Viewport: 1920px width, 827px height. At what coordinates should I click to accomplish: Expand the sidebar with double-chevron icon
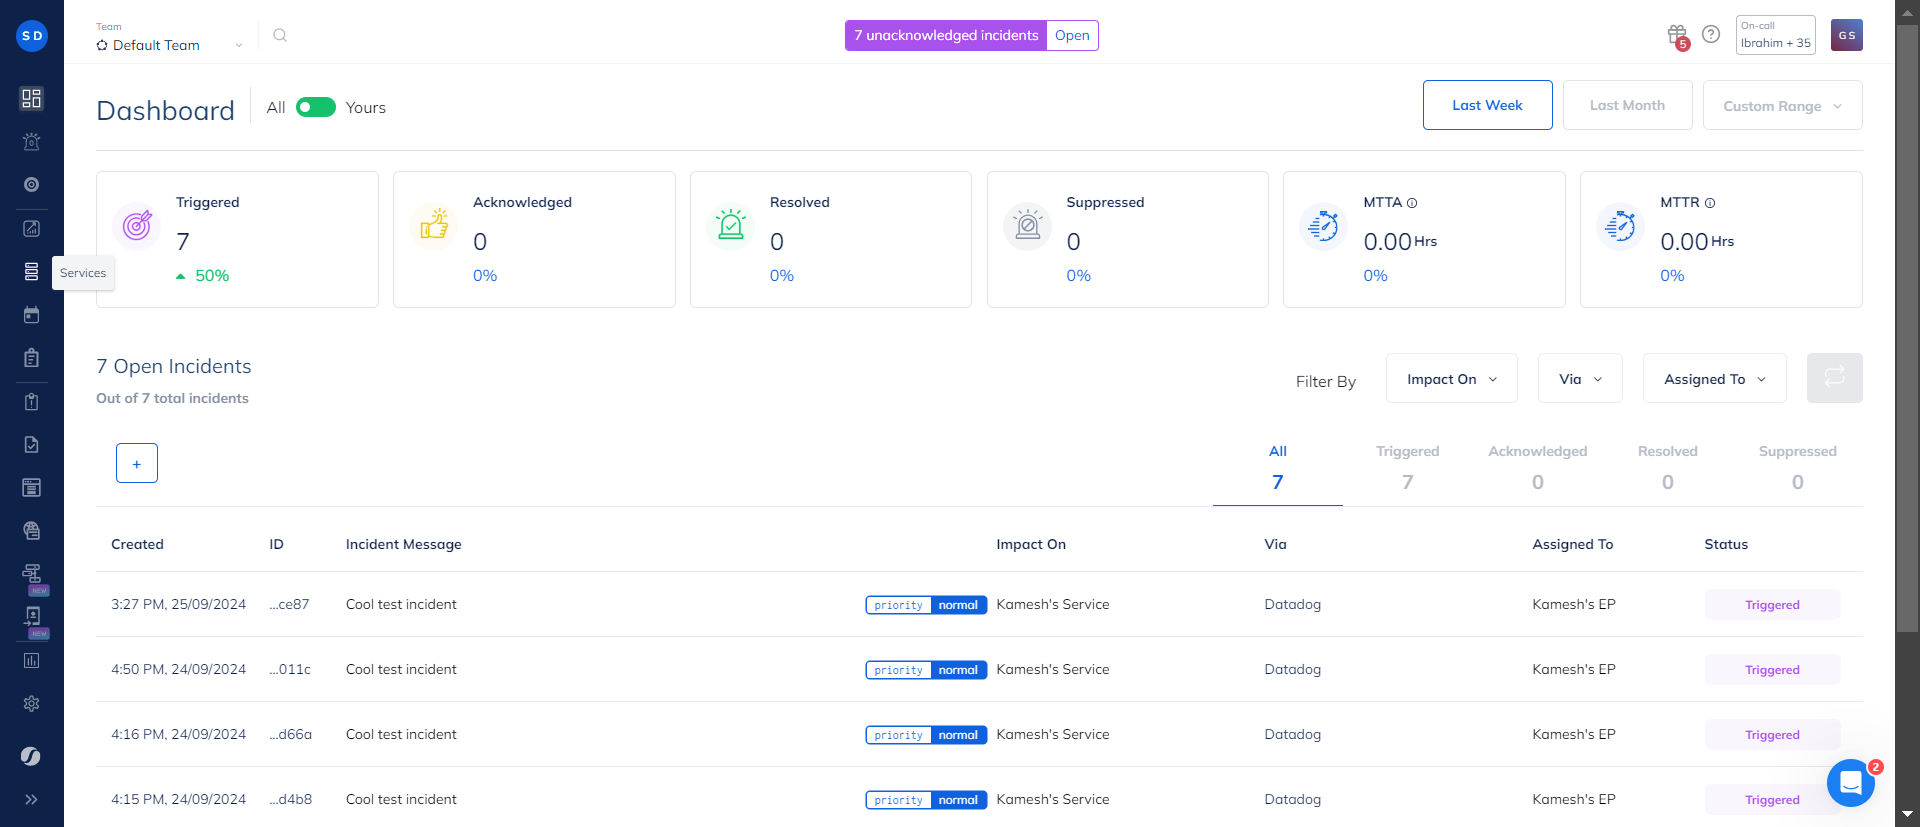(31, 799)
